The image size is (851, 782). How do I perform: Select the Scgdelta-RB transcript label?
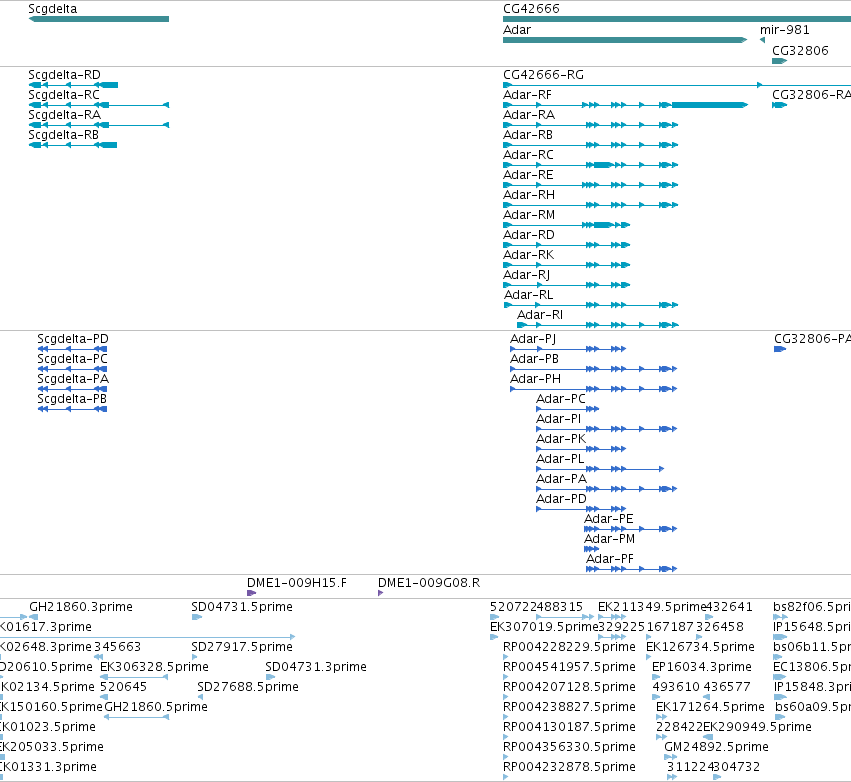[63, 135]
